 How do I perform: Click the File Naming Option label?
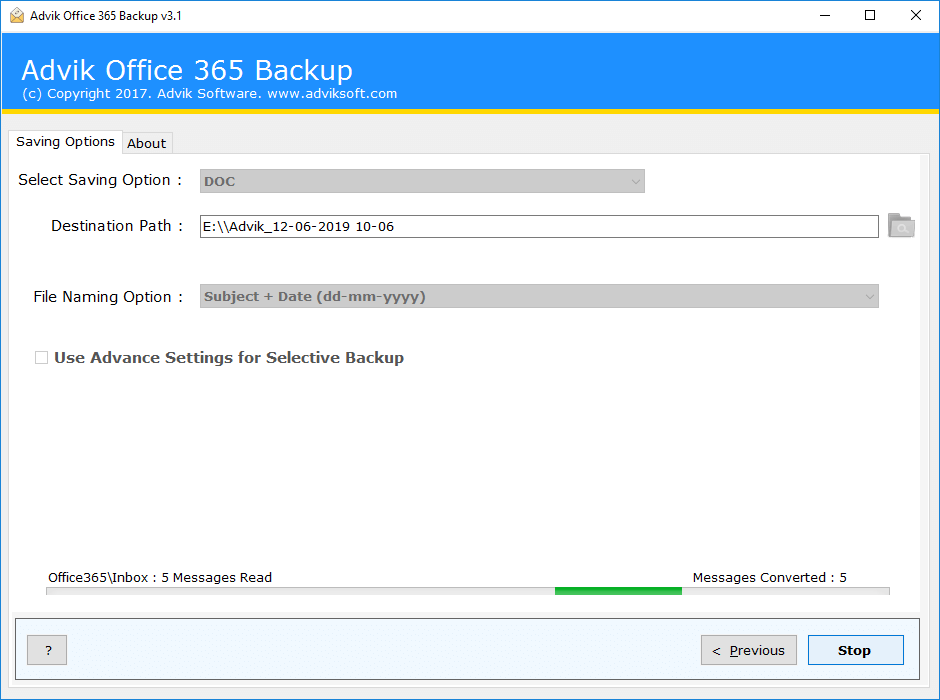(108, 297)
